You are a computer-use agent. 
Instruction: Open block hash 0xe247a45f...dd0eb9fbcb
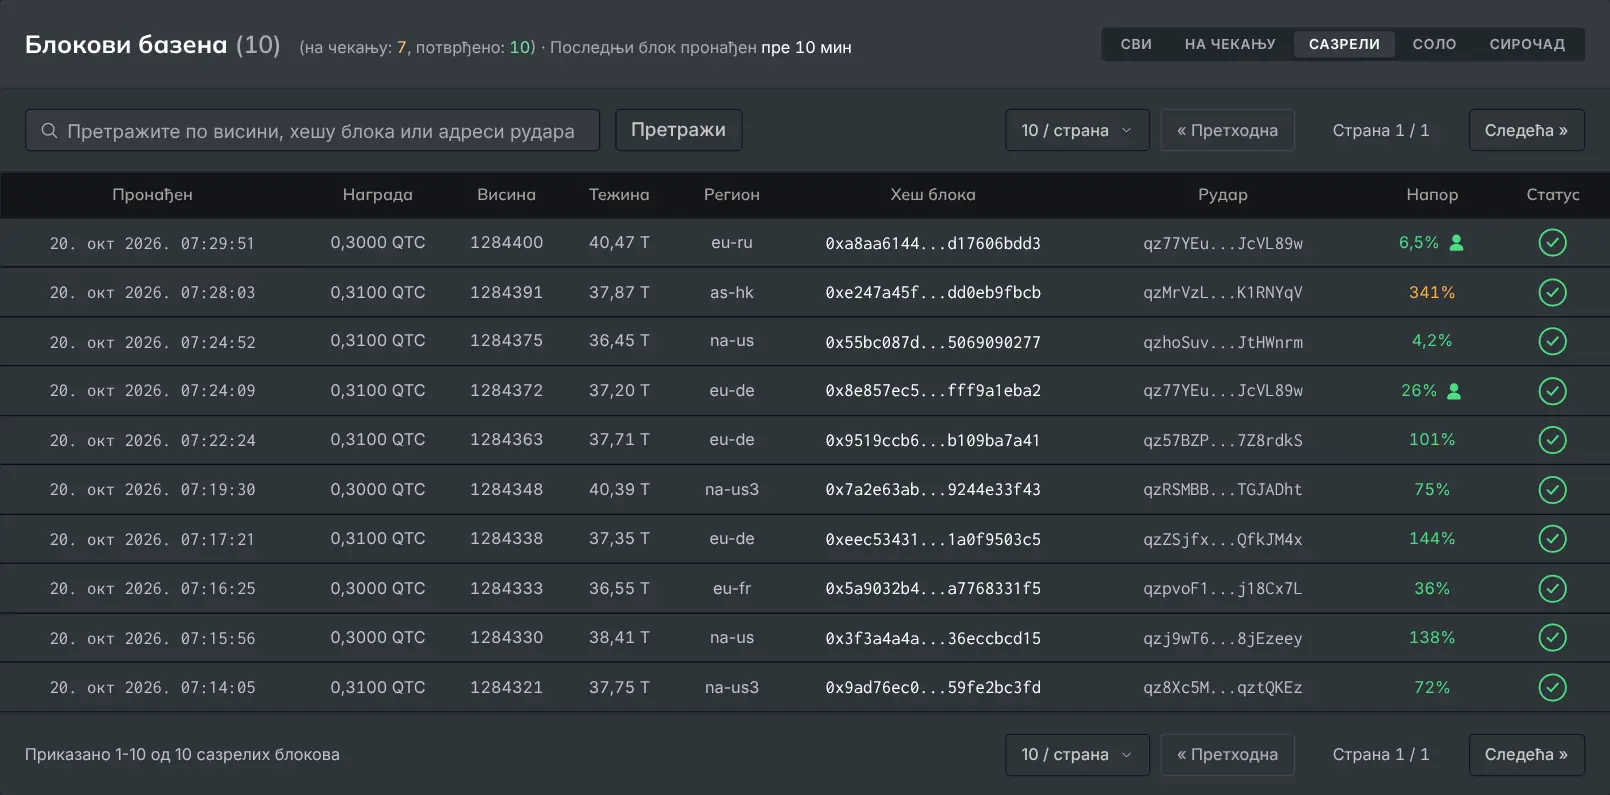pyautogui.click(x=933, y=292)
